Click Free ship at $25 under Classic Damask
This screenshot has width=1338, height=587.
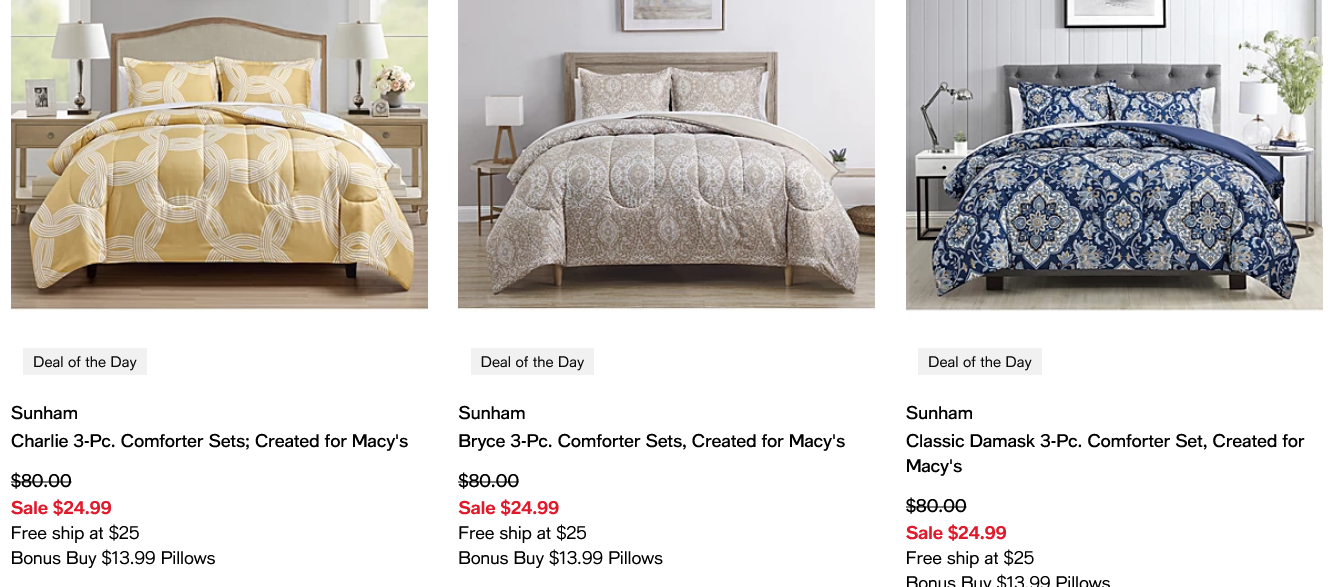[x=970, y=558]
